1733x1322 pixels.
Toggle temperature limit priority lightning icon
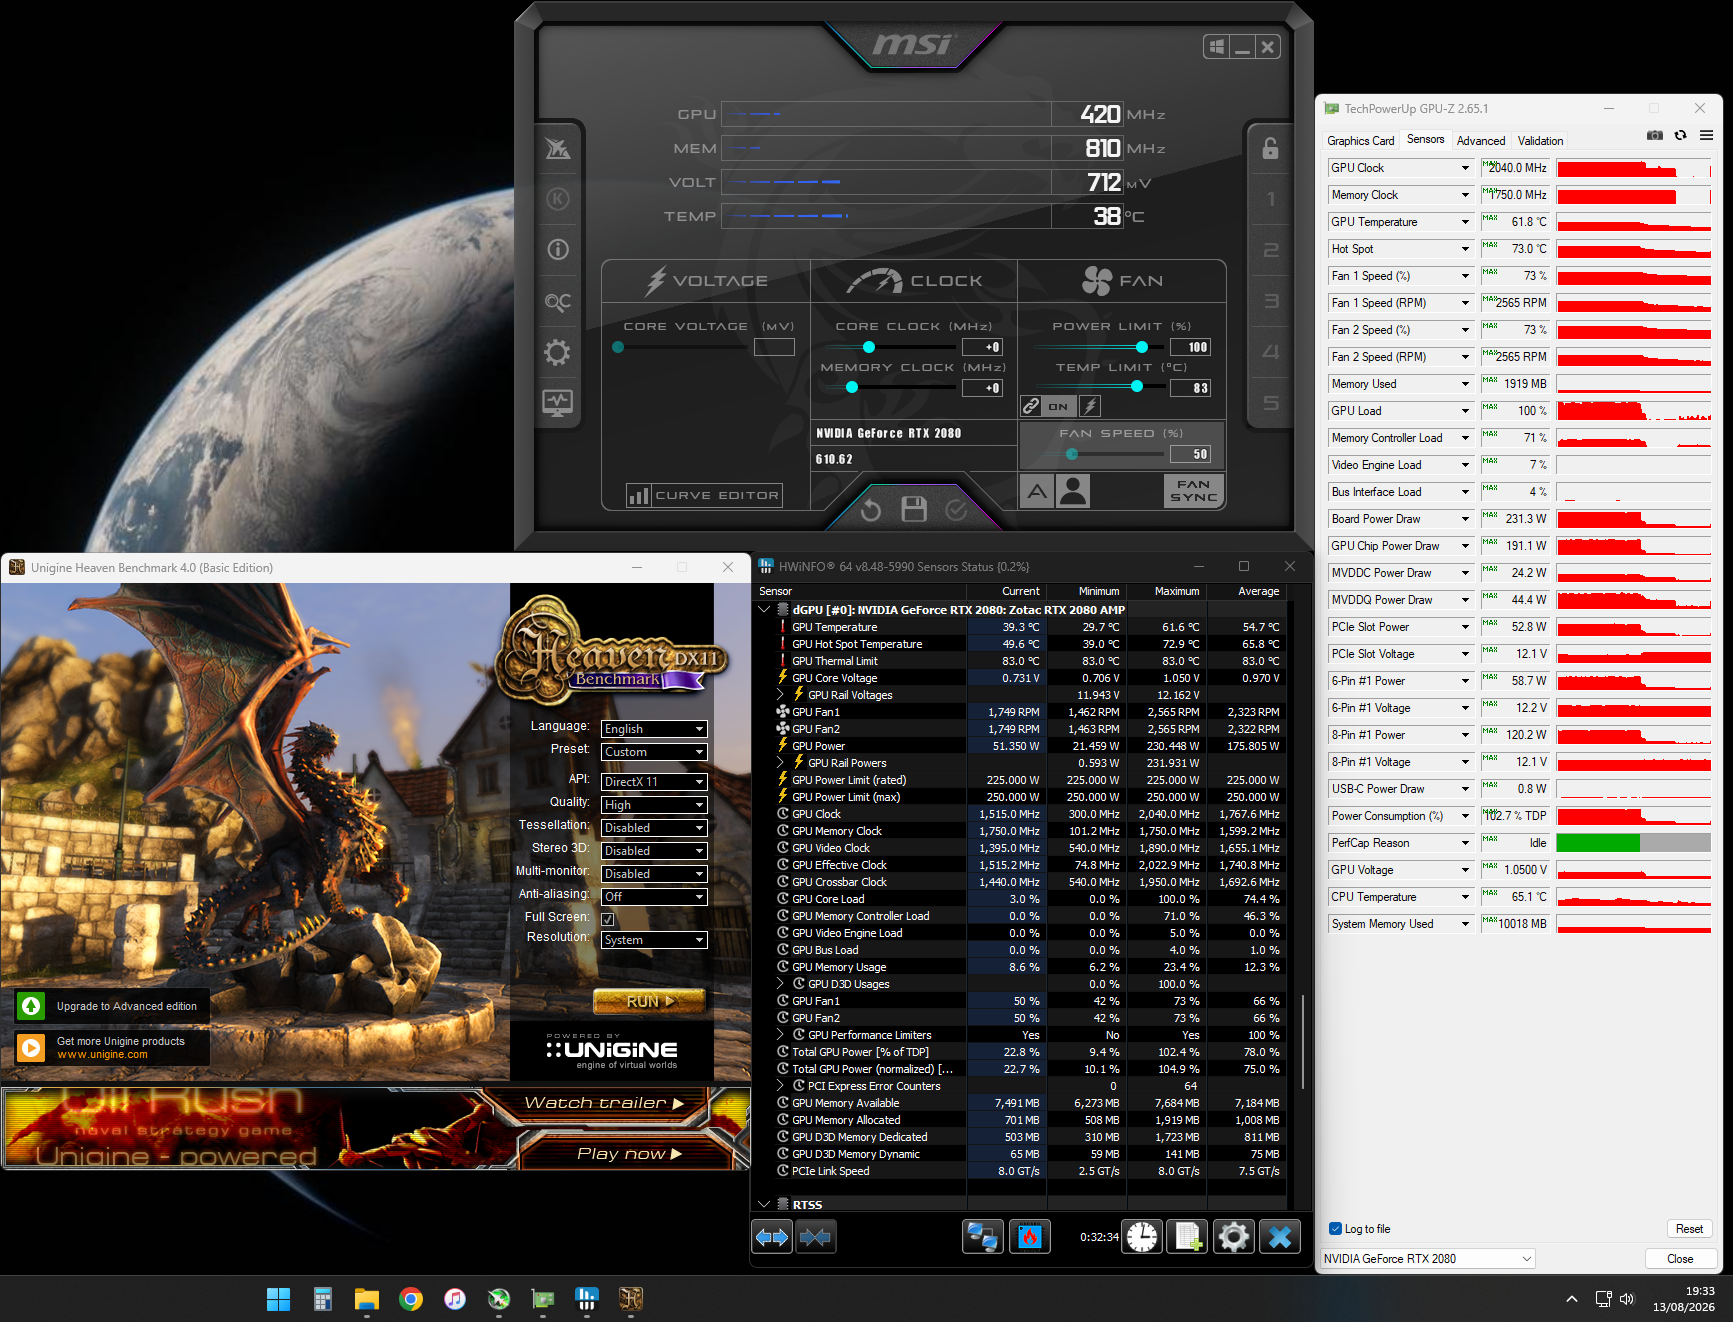point(1091,406)
